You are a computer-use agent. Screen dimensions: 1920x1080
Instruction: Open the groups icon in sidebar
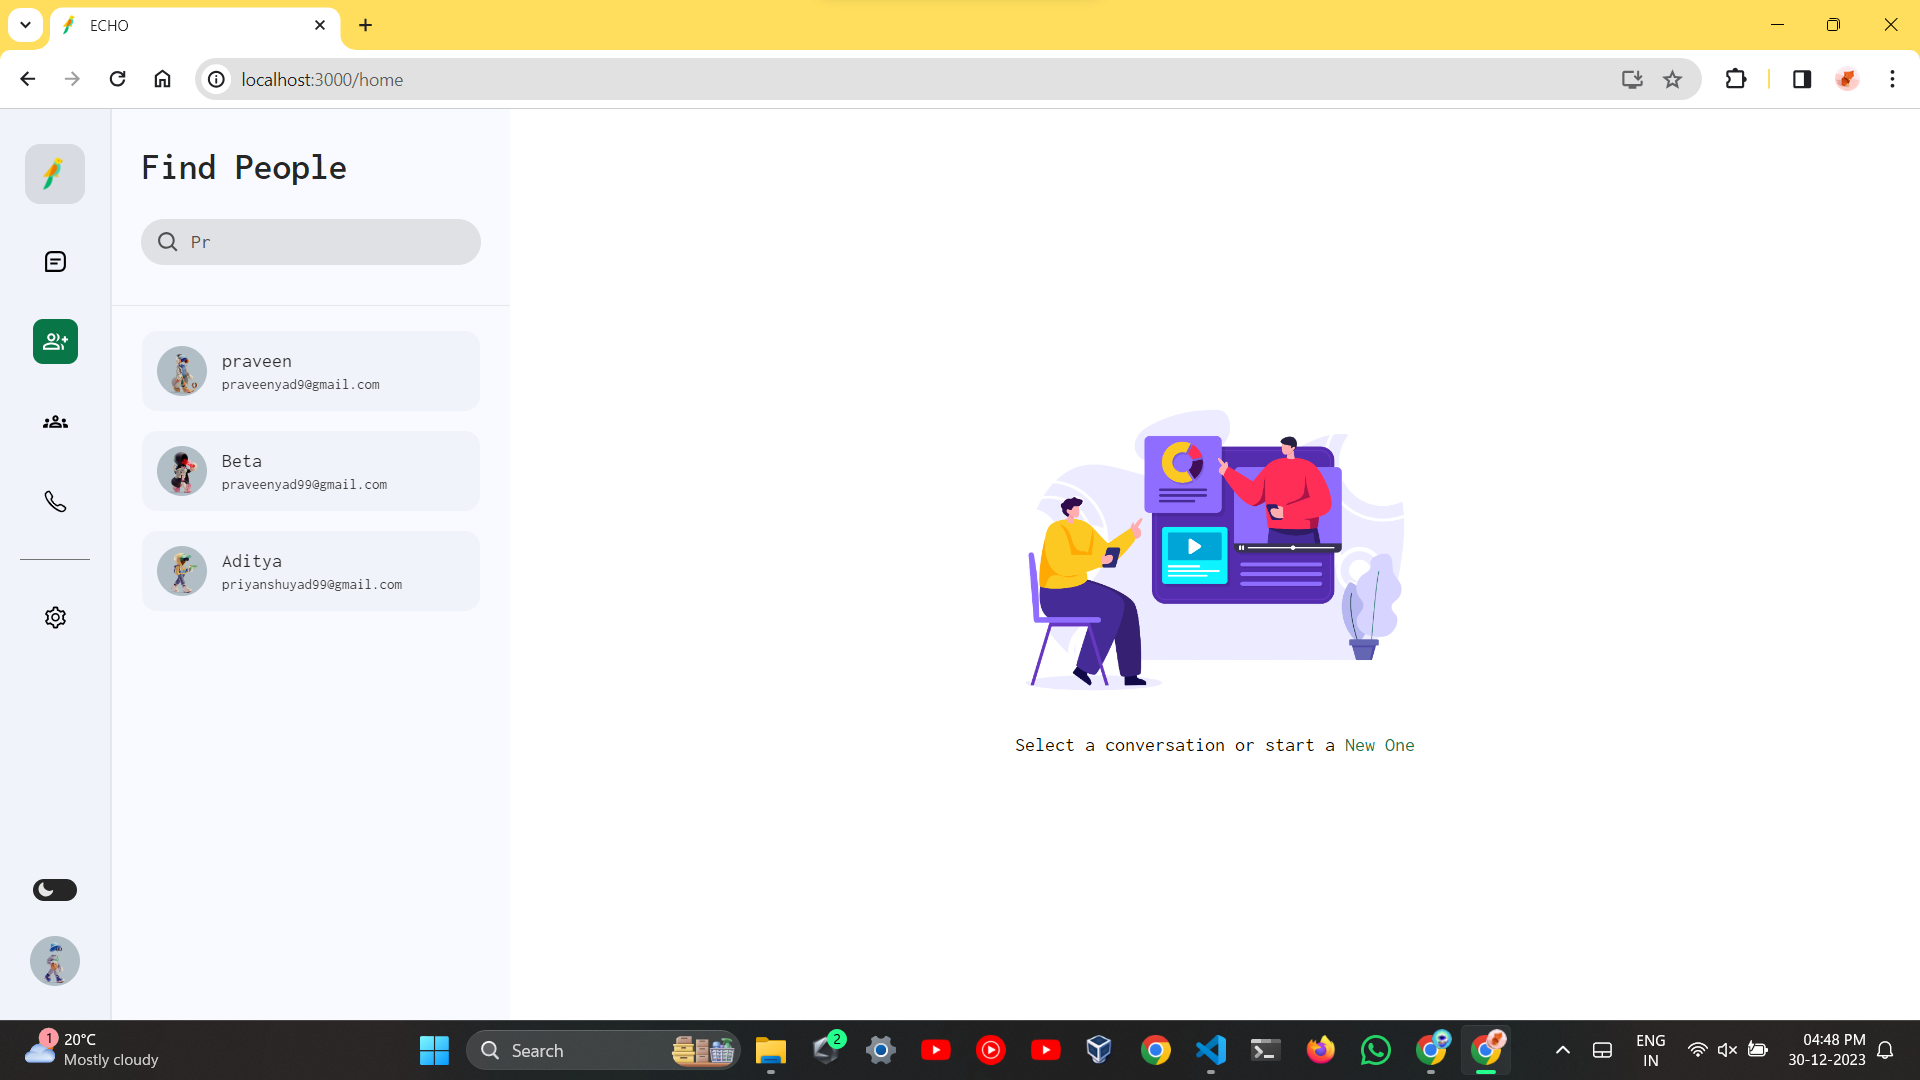pyautogui.click(x=55, y=422)
